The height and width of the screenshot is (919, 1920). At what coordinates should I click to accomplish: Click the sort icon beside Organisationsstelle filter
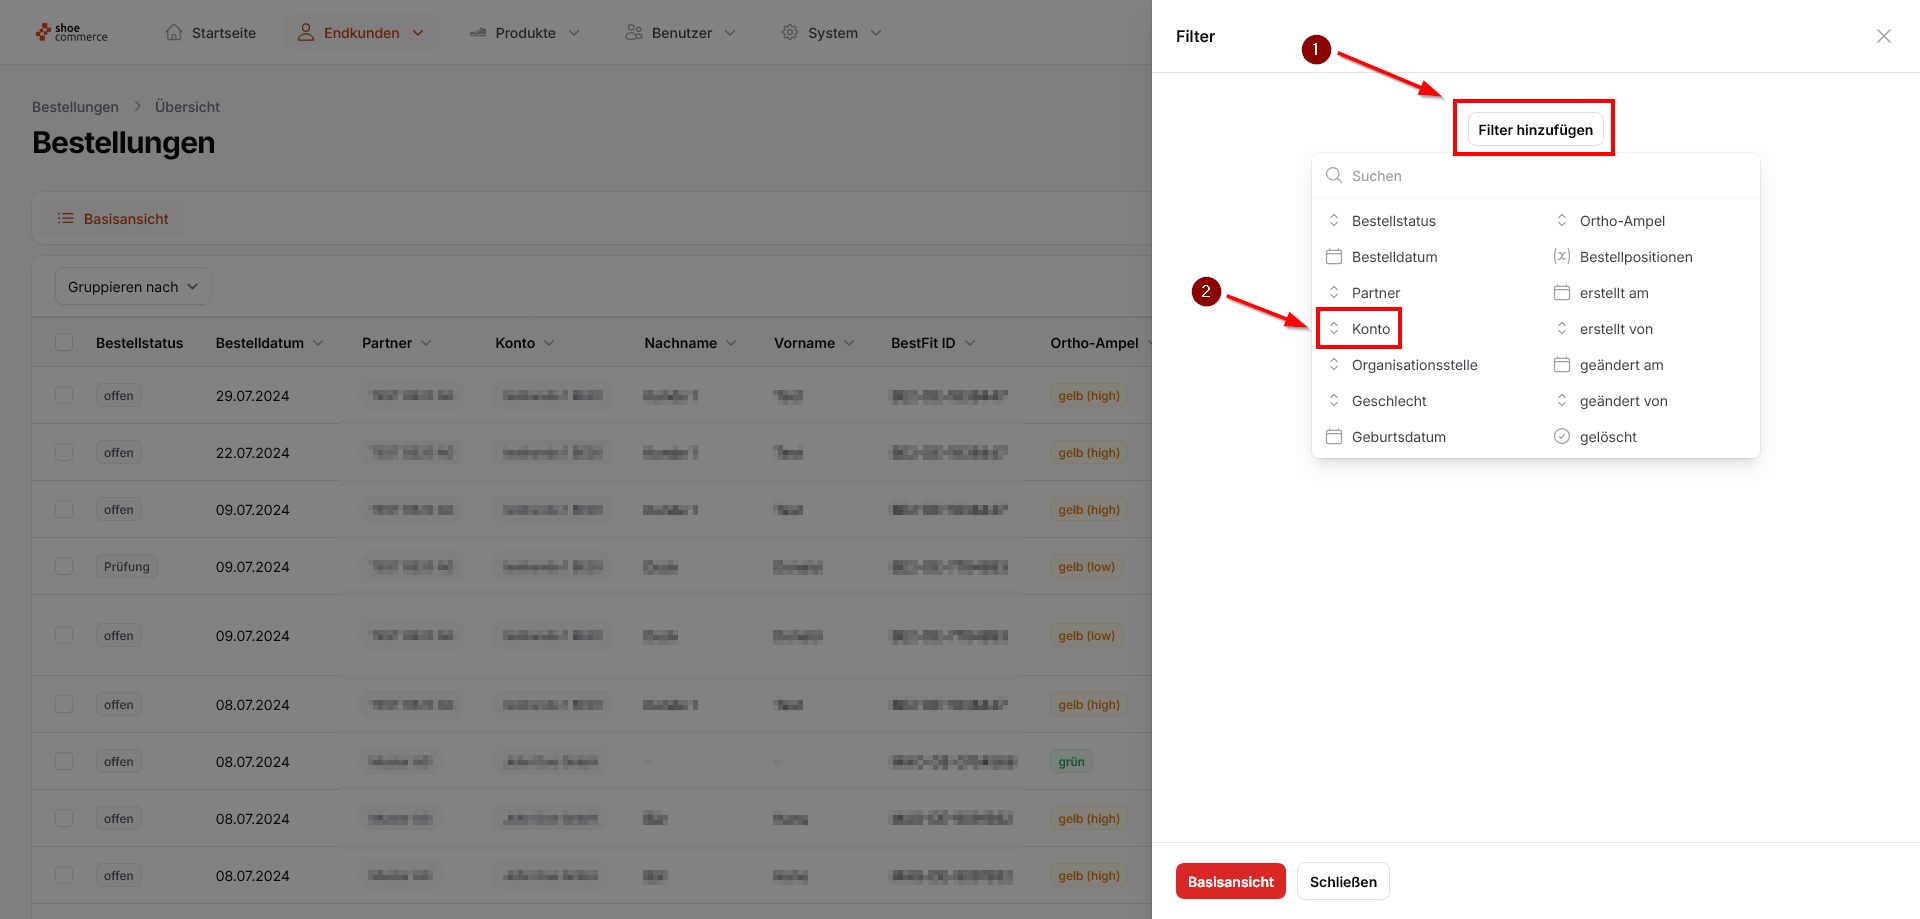[1334, 364]
